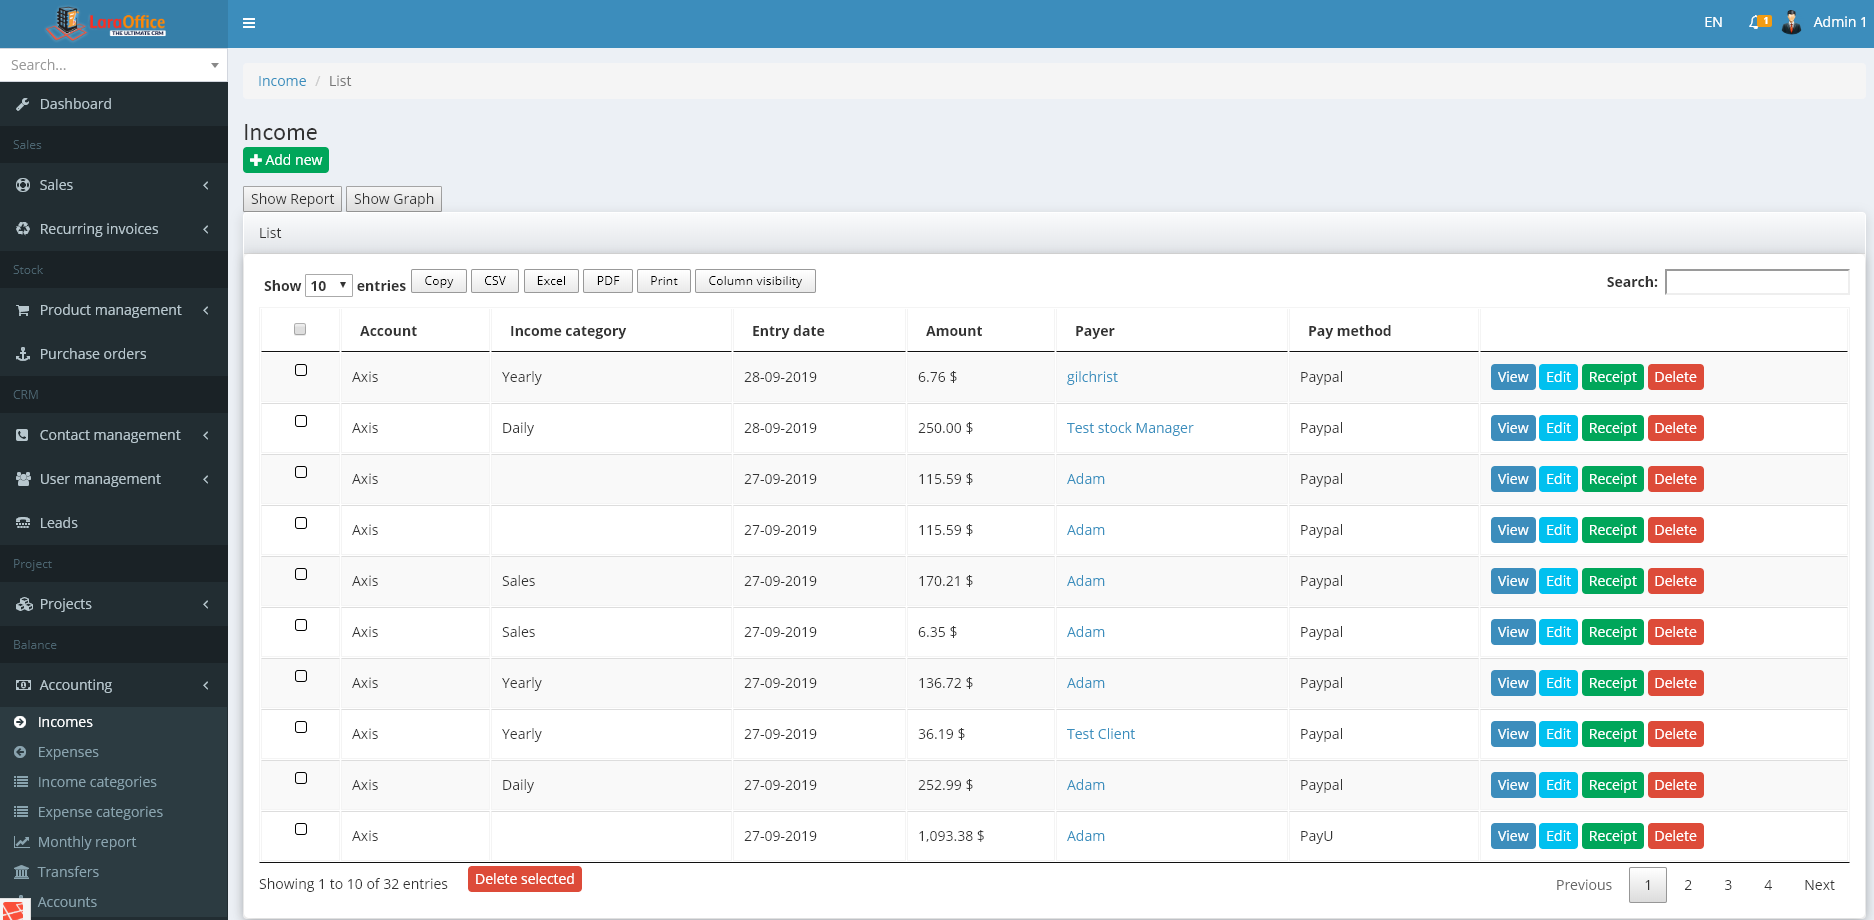The image size is (1874, 920).
Task: Click the Purchase orders icon
Action: tap(22, 353)
